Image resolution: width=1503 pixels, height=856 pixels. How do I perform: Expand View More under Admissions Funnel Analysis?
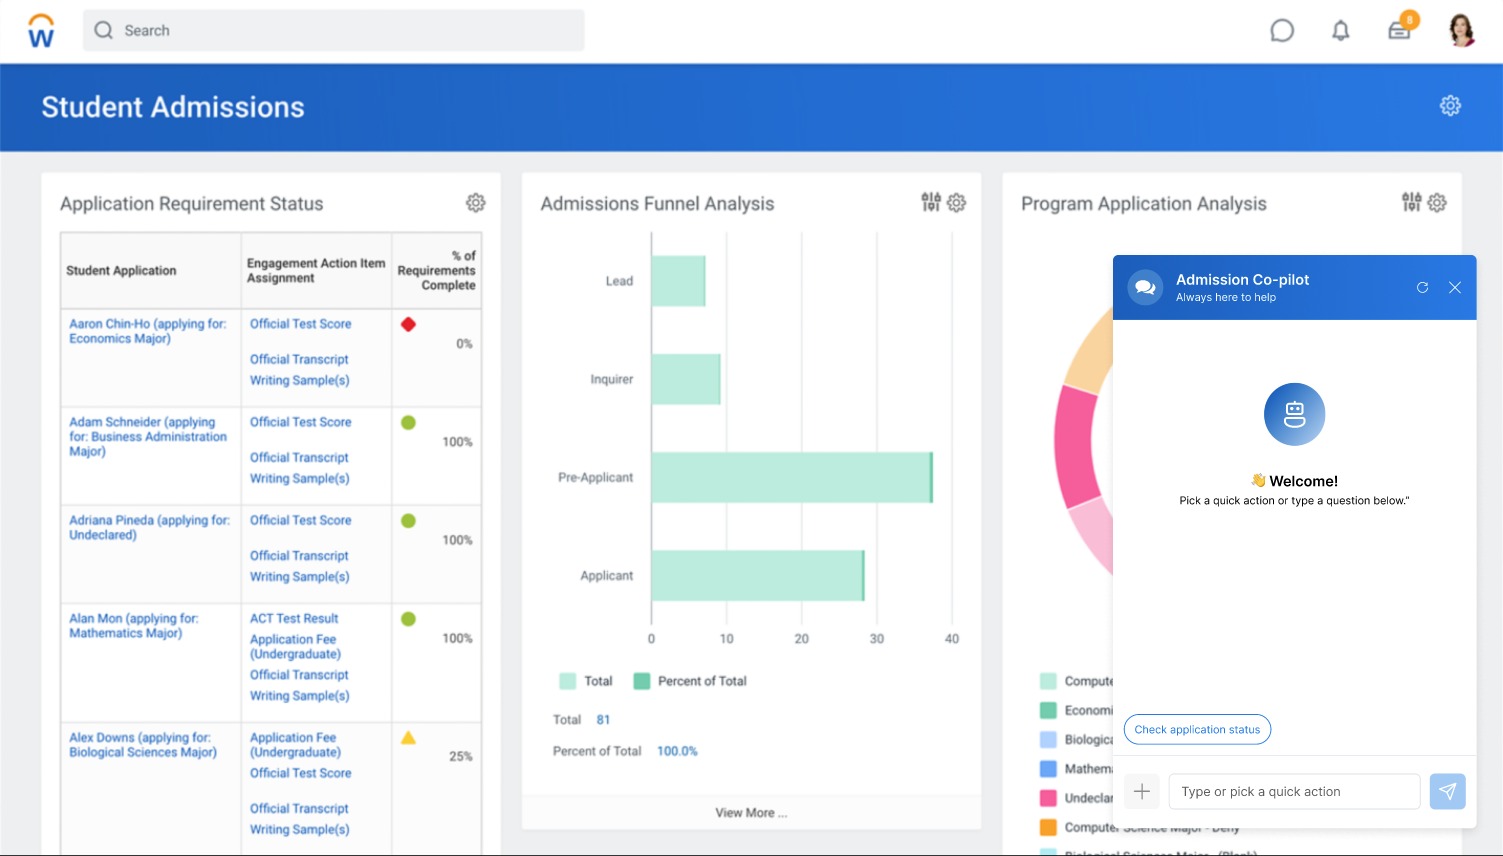[751, 812]
